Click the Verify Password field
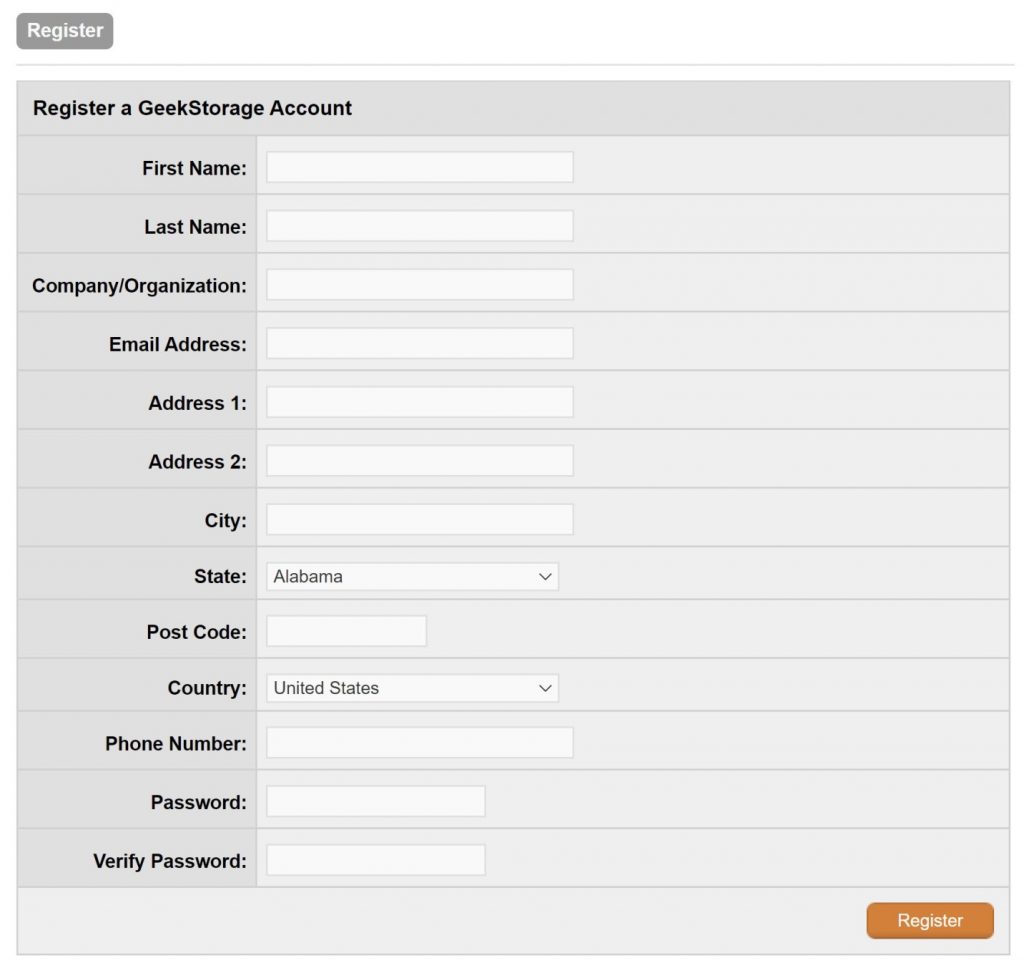Viewport: 1024px width, 963px height. (376, 860)
